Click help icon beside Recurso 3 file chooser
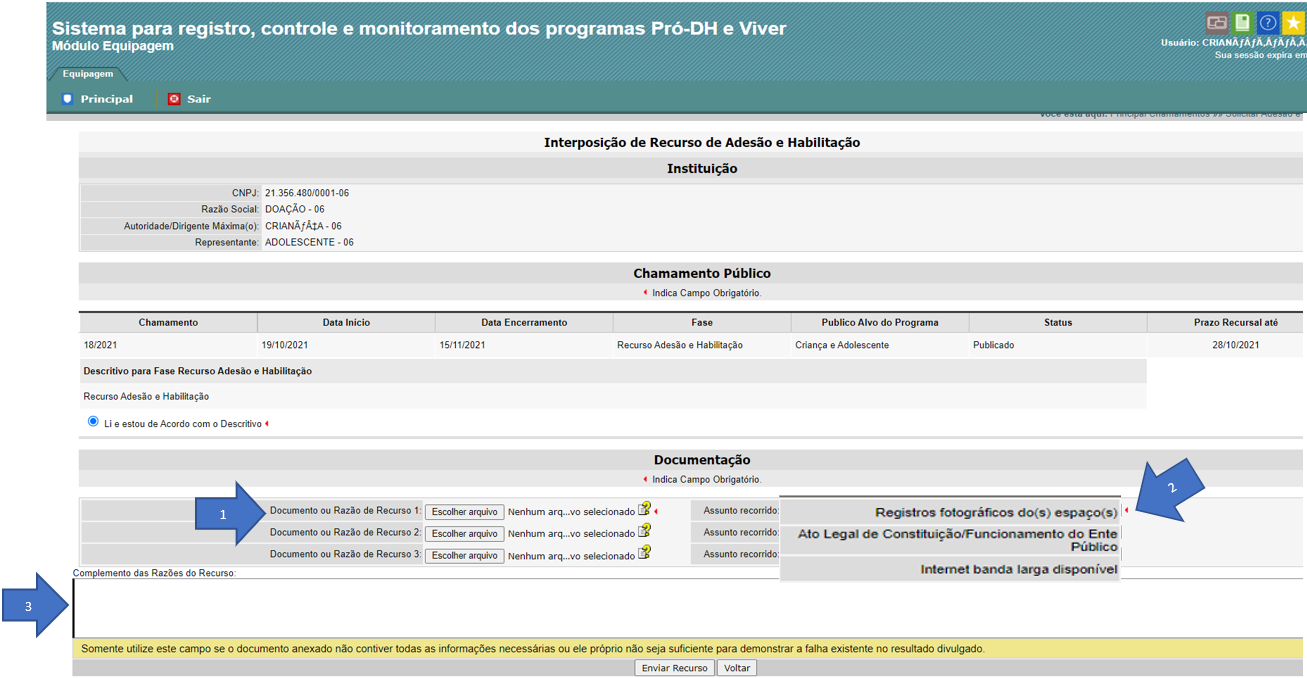 (645, 553)
